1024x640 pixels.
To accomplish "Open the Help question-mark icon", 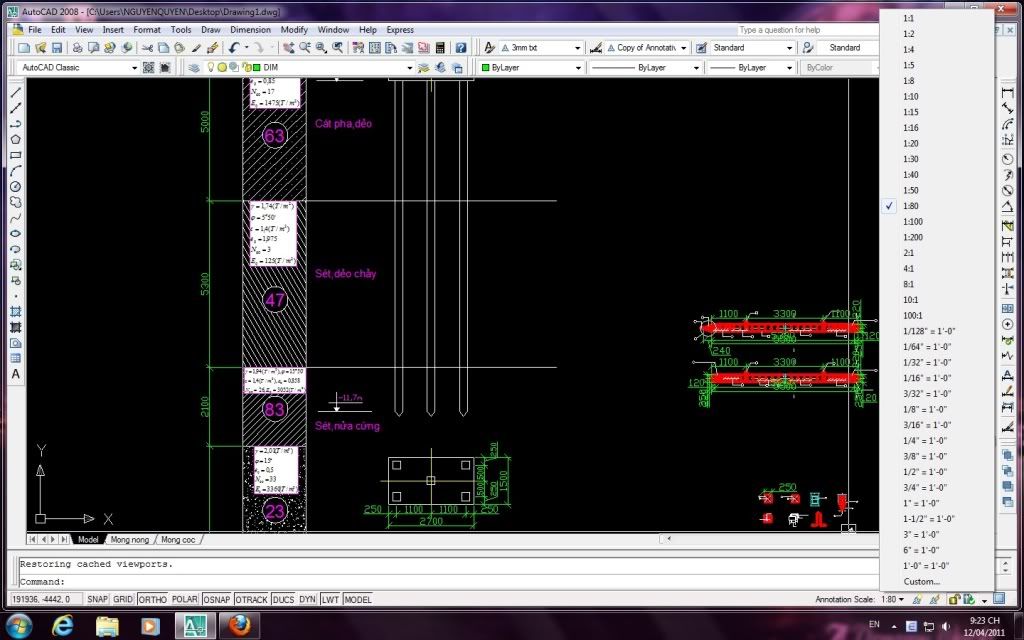I will 461,48.
